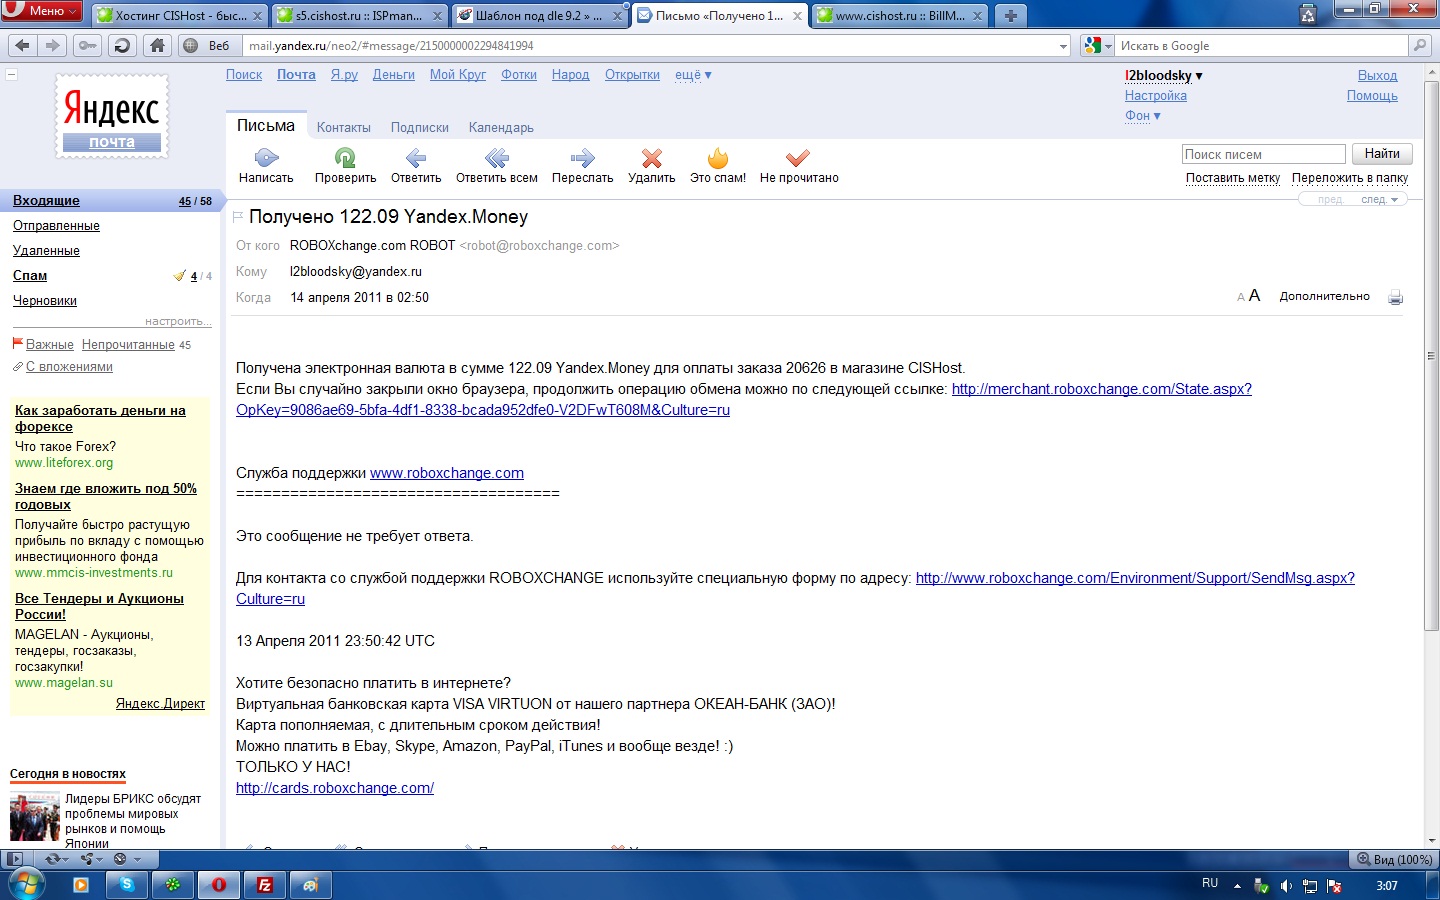Open the Календарь tab
This screenshot has height=900, width=1440.
coord(501,128)
